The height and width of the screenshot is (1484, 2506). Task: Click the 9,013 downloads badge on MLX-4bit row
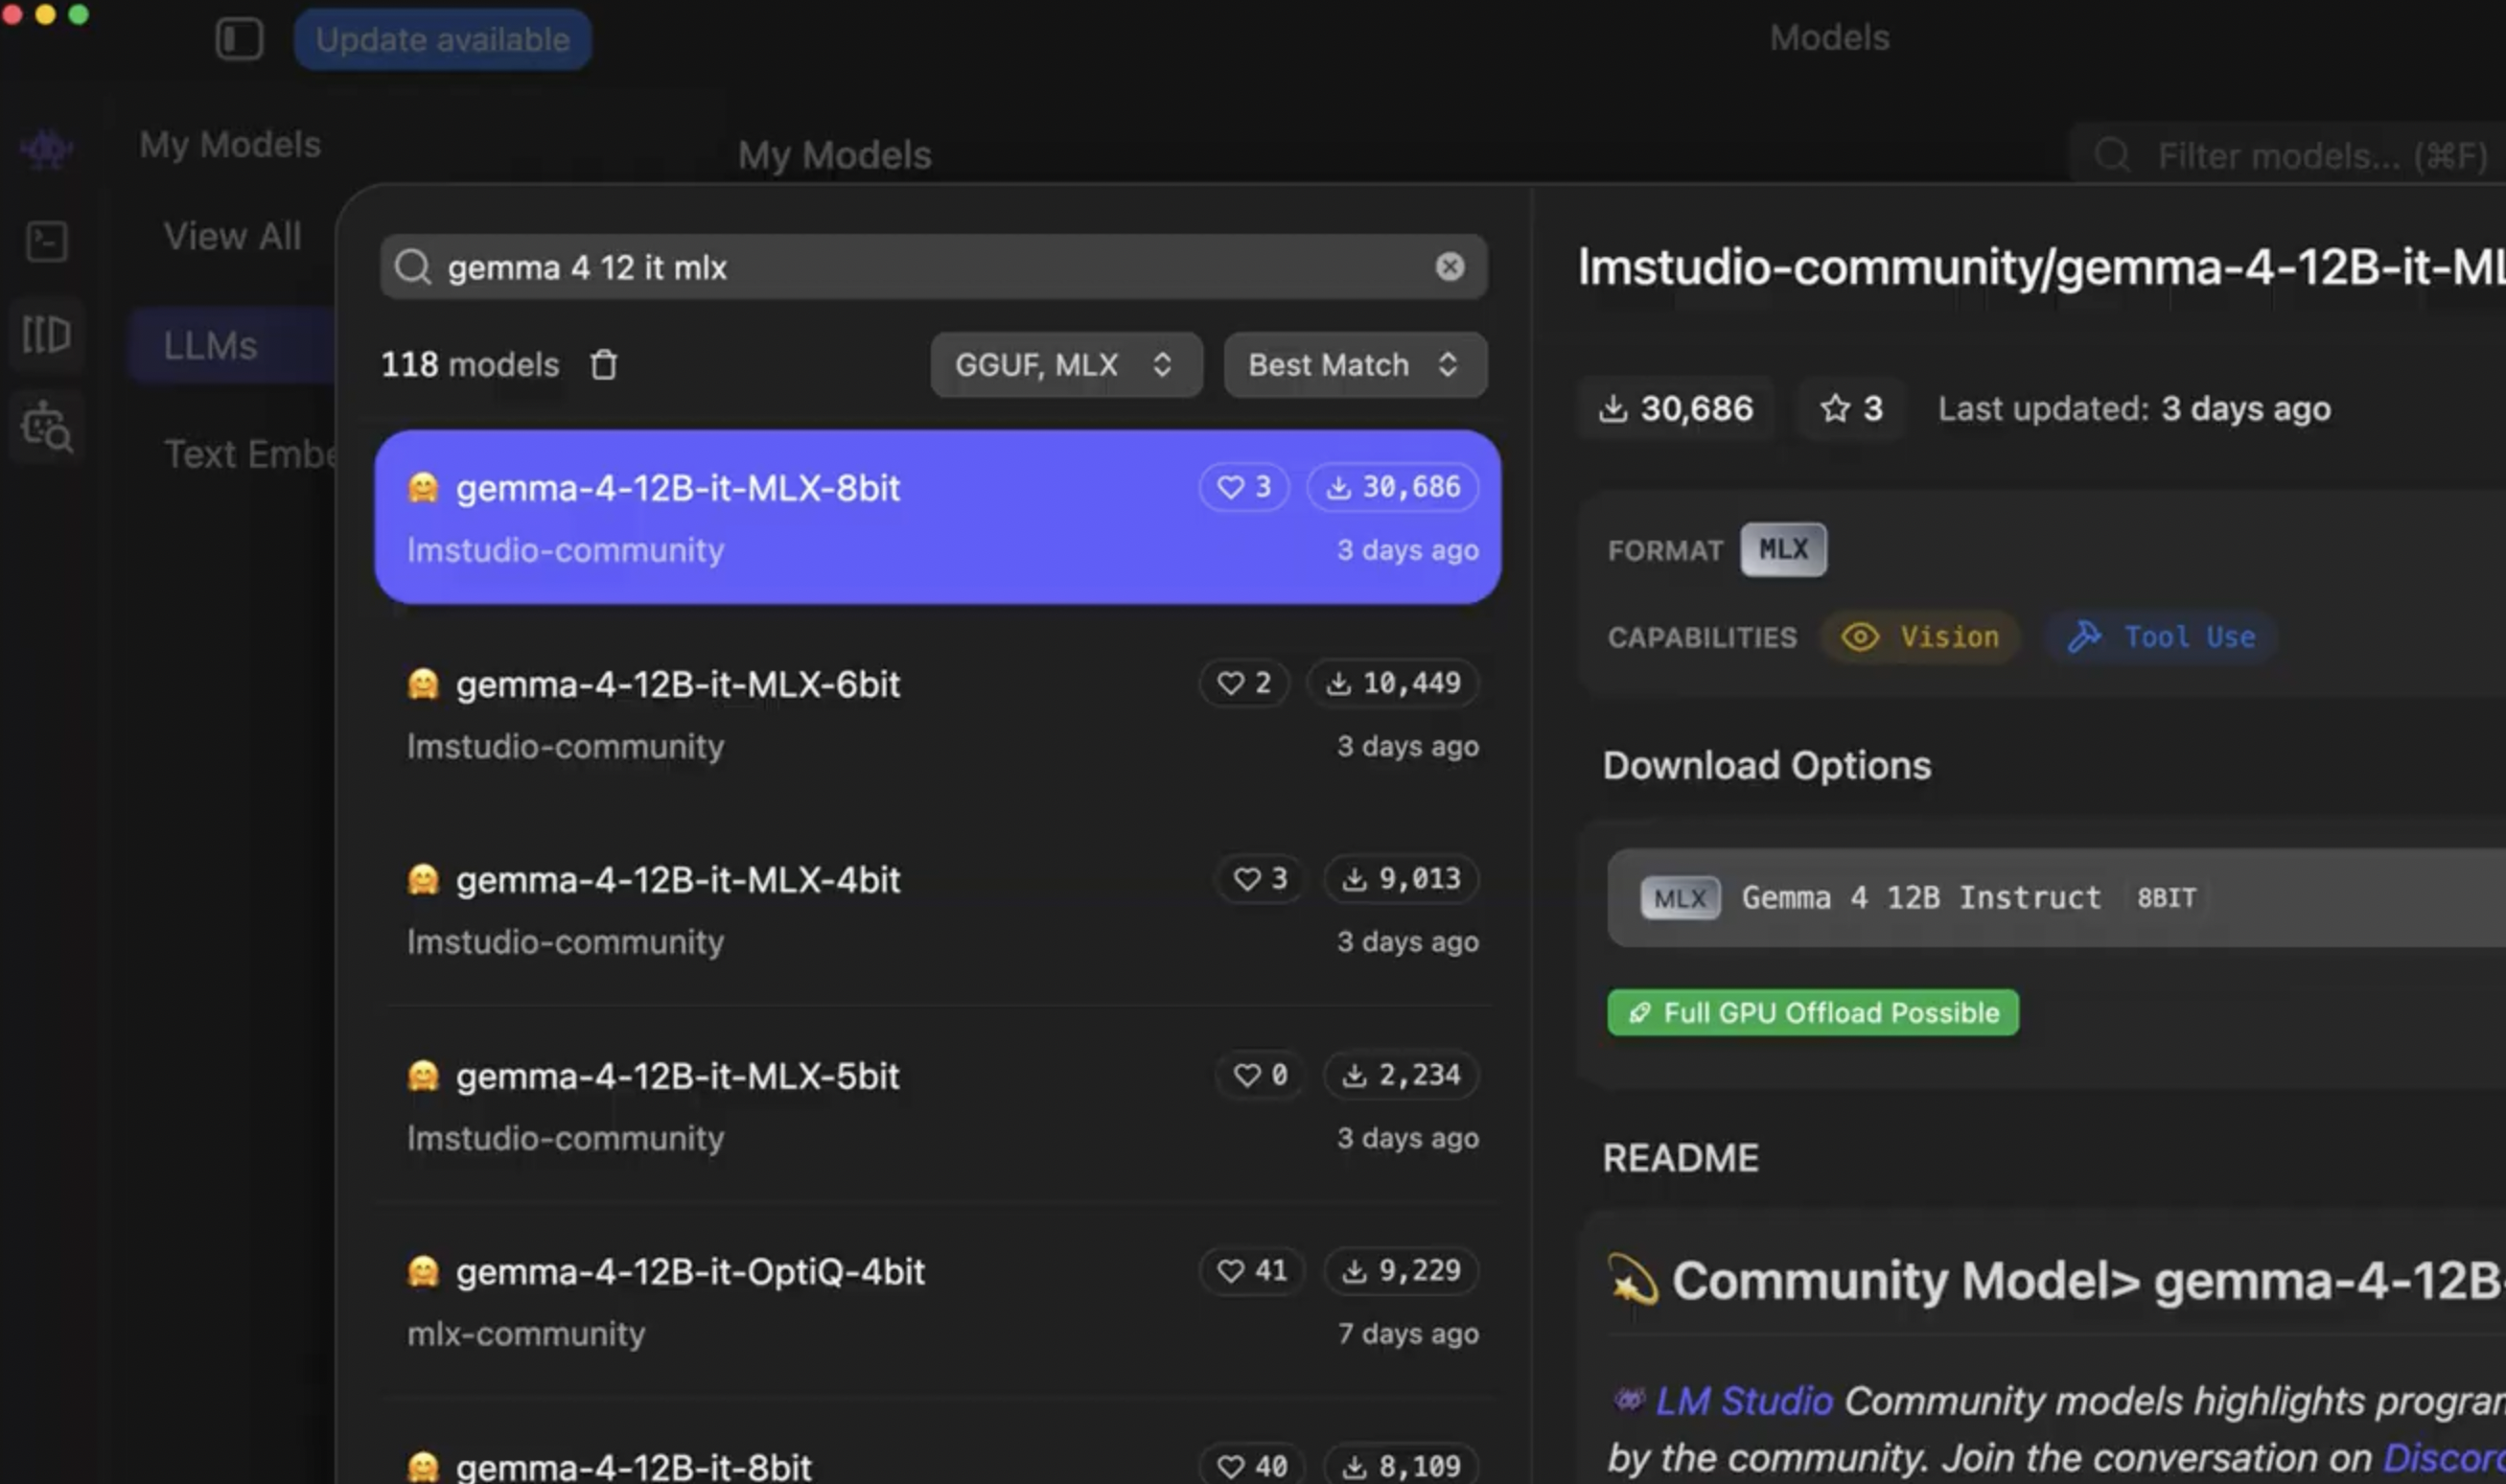pos(1400,879)
